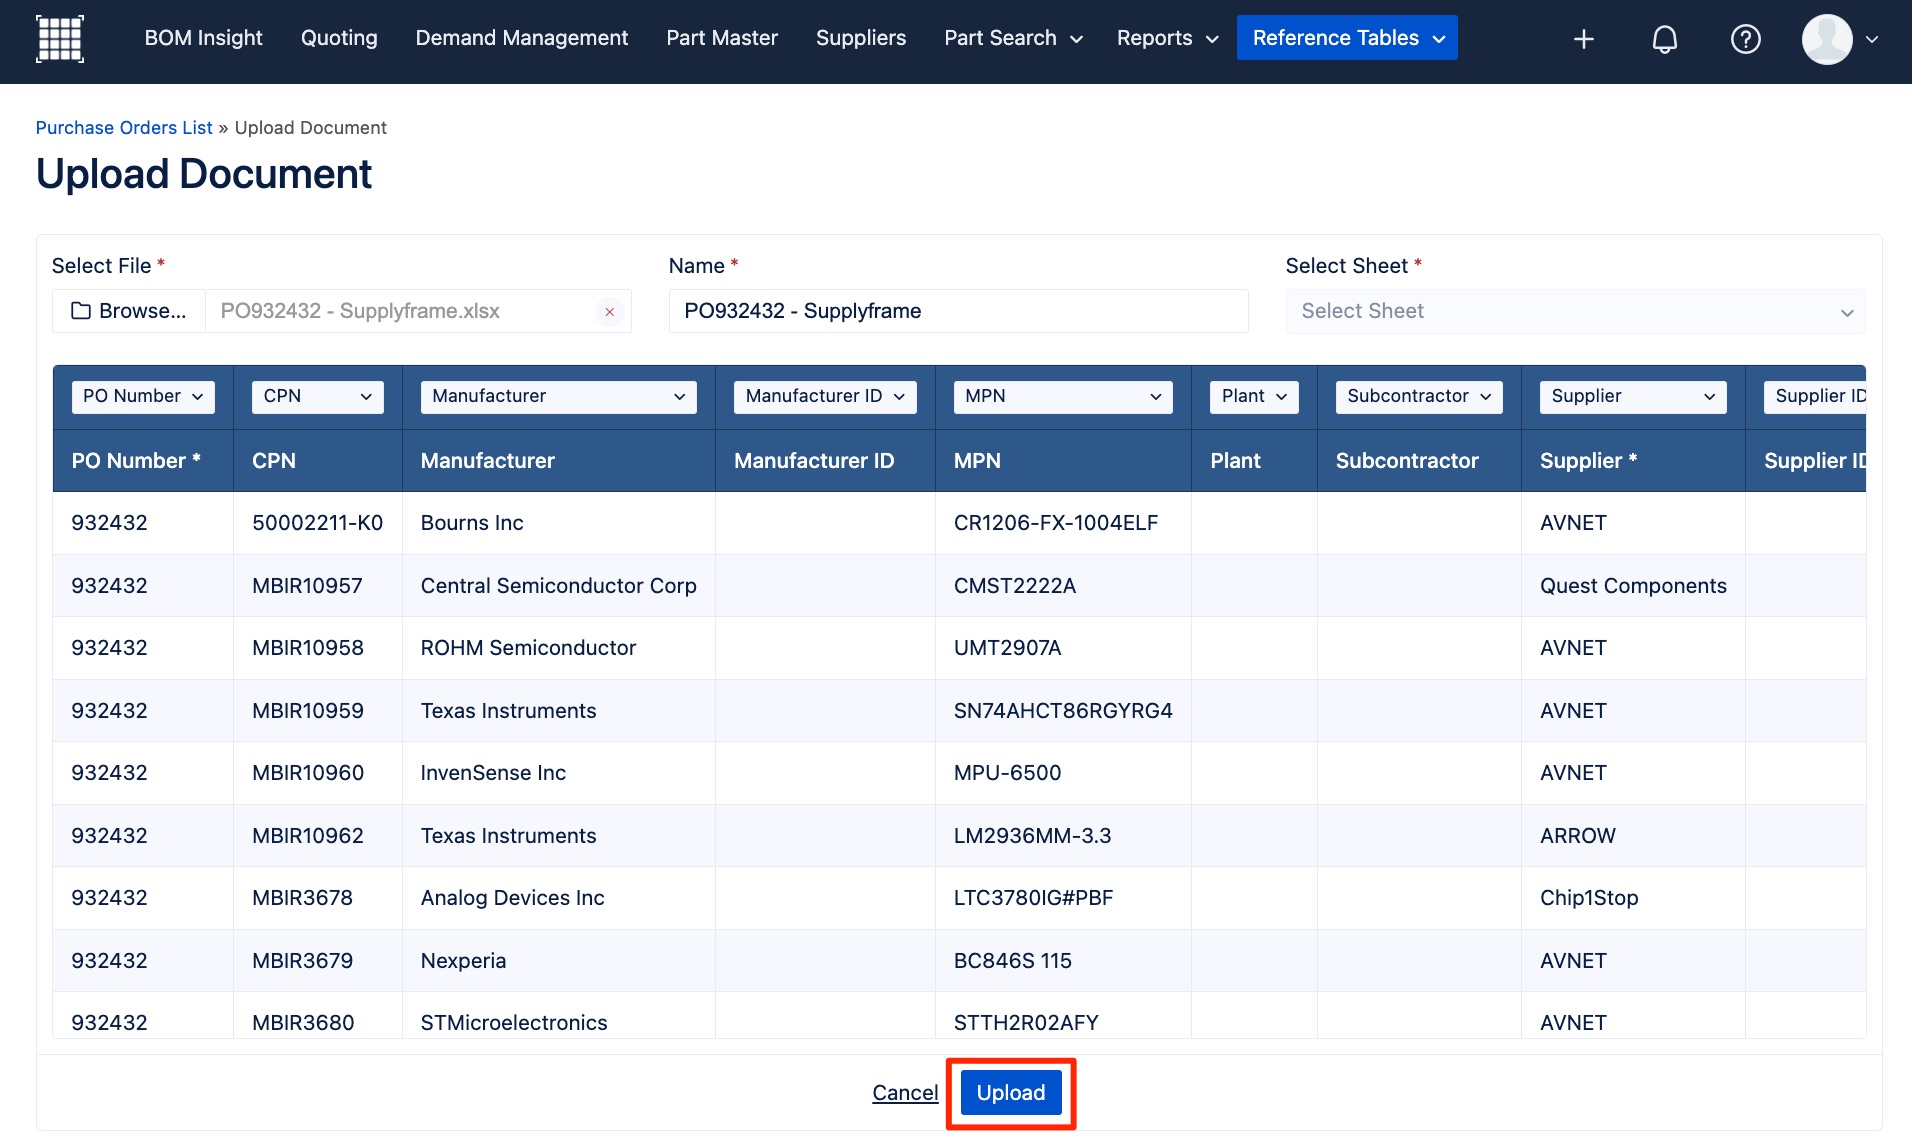Open Part Master section
The image size is (1912, 1148).
click(722, 38)
